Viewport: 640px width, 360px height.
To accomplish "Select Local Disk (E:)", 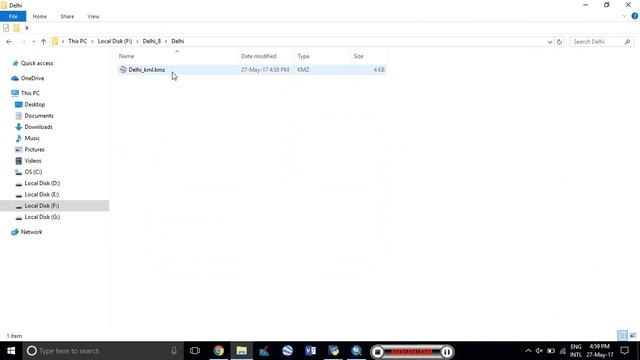I will pos(42,194).
